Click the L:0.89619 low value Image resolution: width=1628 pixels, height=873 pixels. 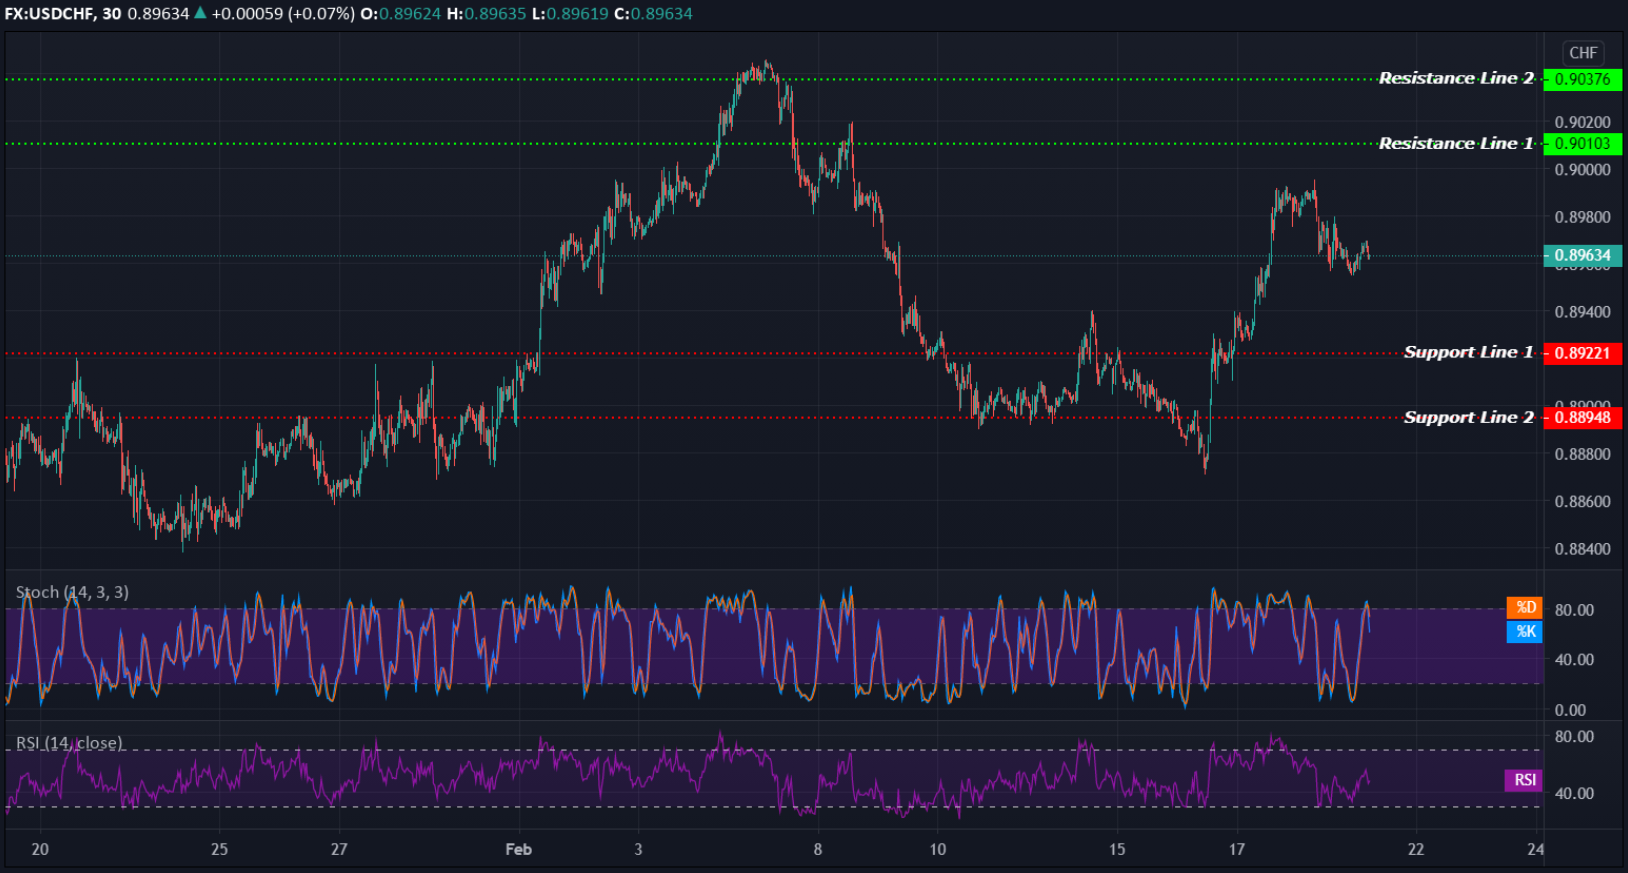pyautogui.click(x=570, y=13)
